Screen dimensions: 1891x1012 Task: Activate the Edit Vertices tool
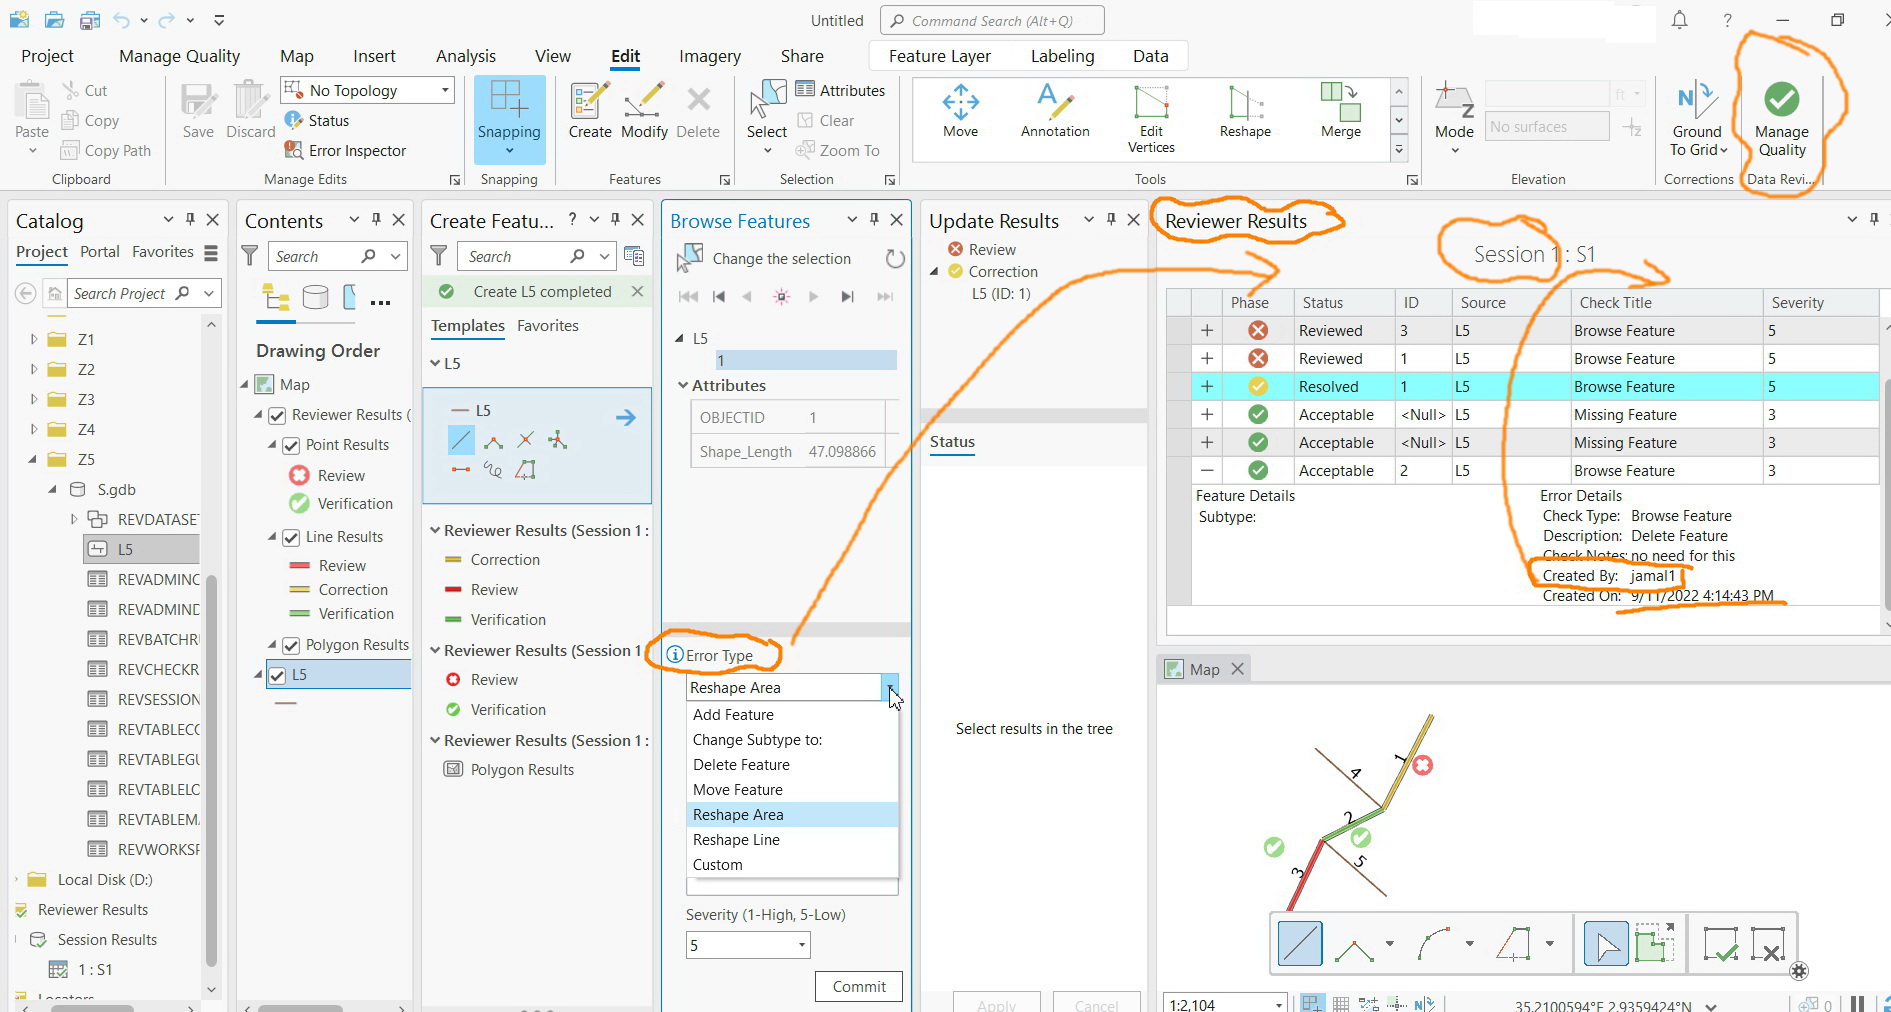click(x=1151, y=119)
